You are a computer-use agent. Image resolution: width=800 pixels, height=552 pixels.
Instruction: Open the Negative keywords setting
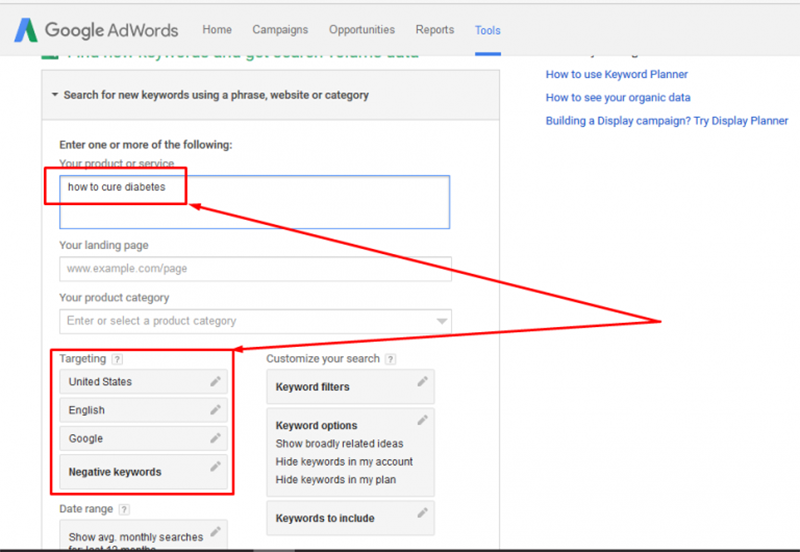143,472
